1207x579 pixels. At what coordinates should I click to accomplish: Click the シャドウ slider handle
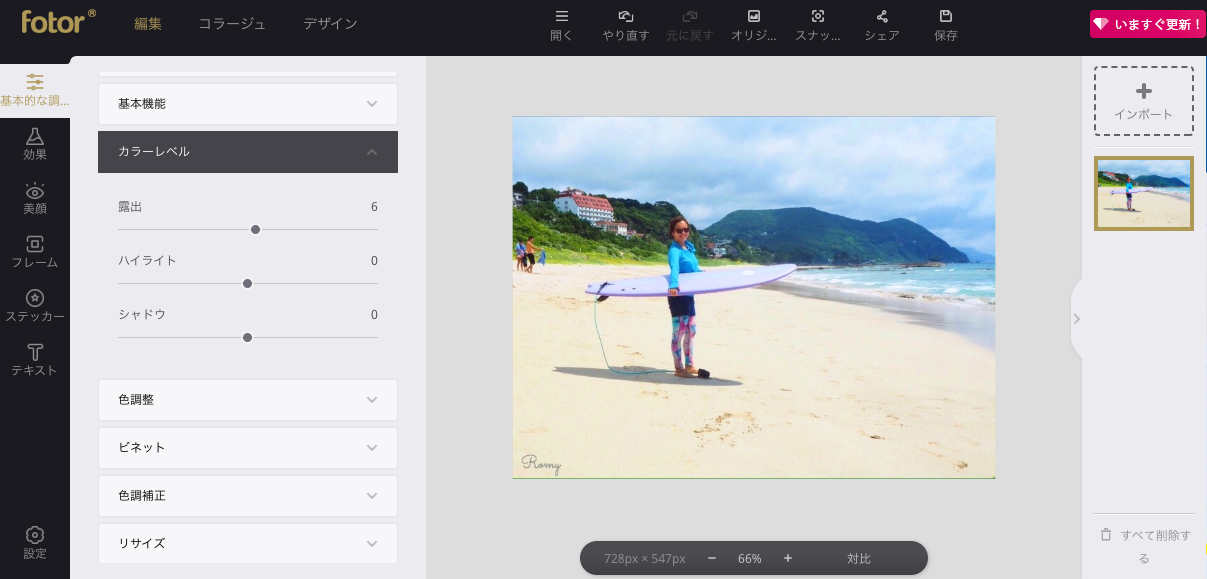(247, 337)
